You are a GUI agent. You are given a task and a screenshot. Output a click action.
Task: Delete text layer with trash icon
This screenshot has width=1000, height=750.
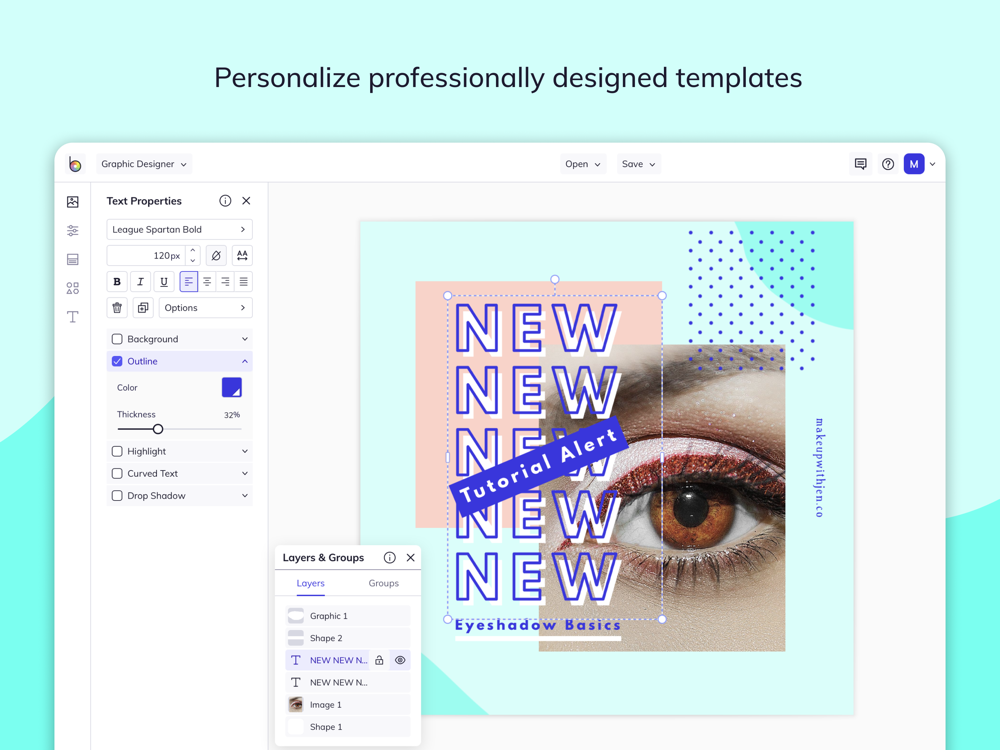pos(117,308)
